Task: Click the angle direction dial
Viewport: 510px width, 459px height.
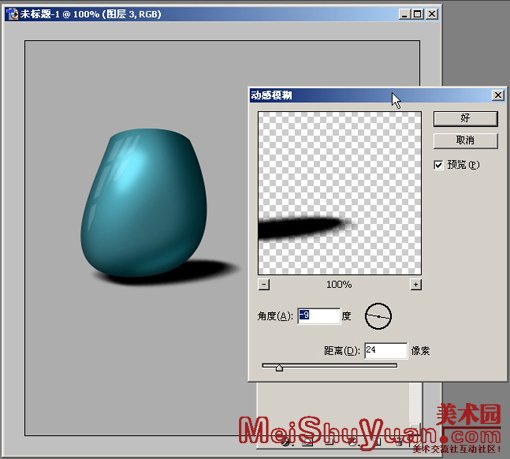Action: click(x=378, y=316)
